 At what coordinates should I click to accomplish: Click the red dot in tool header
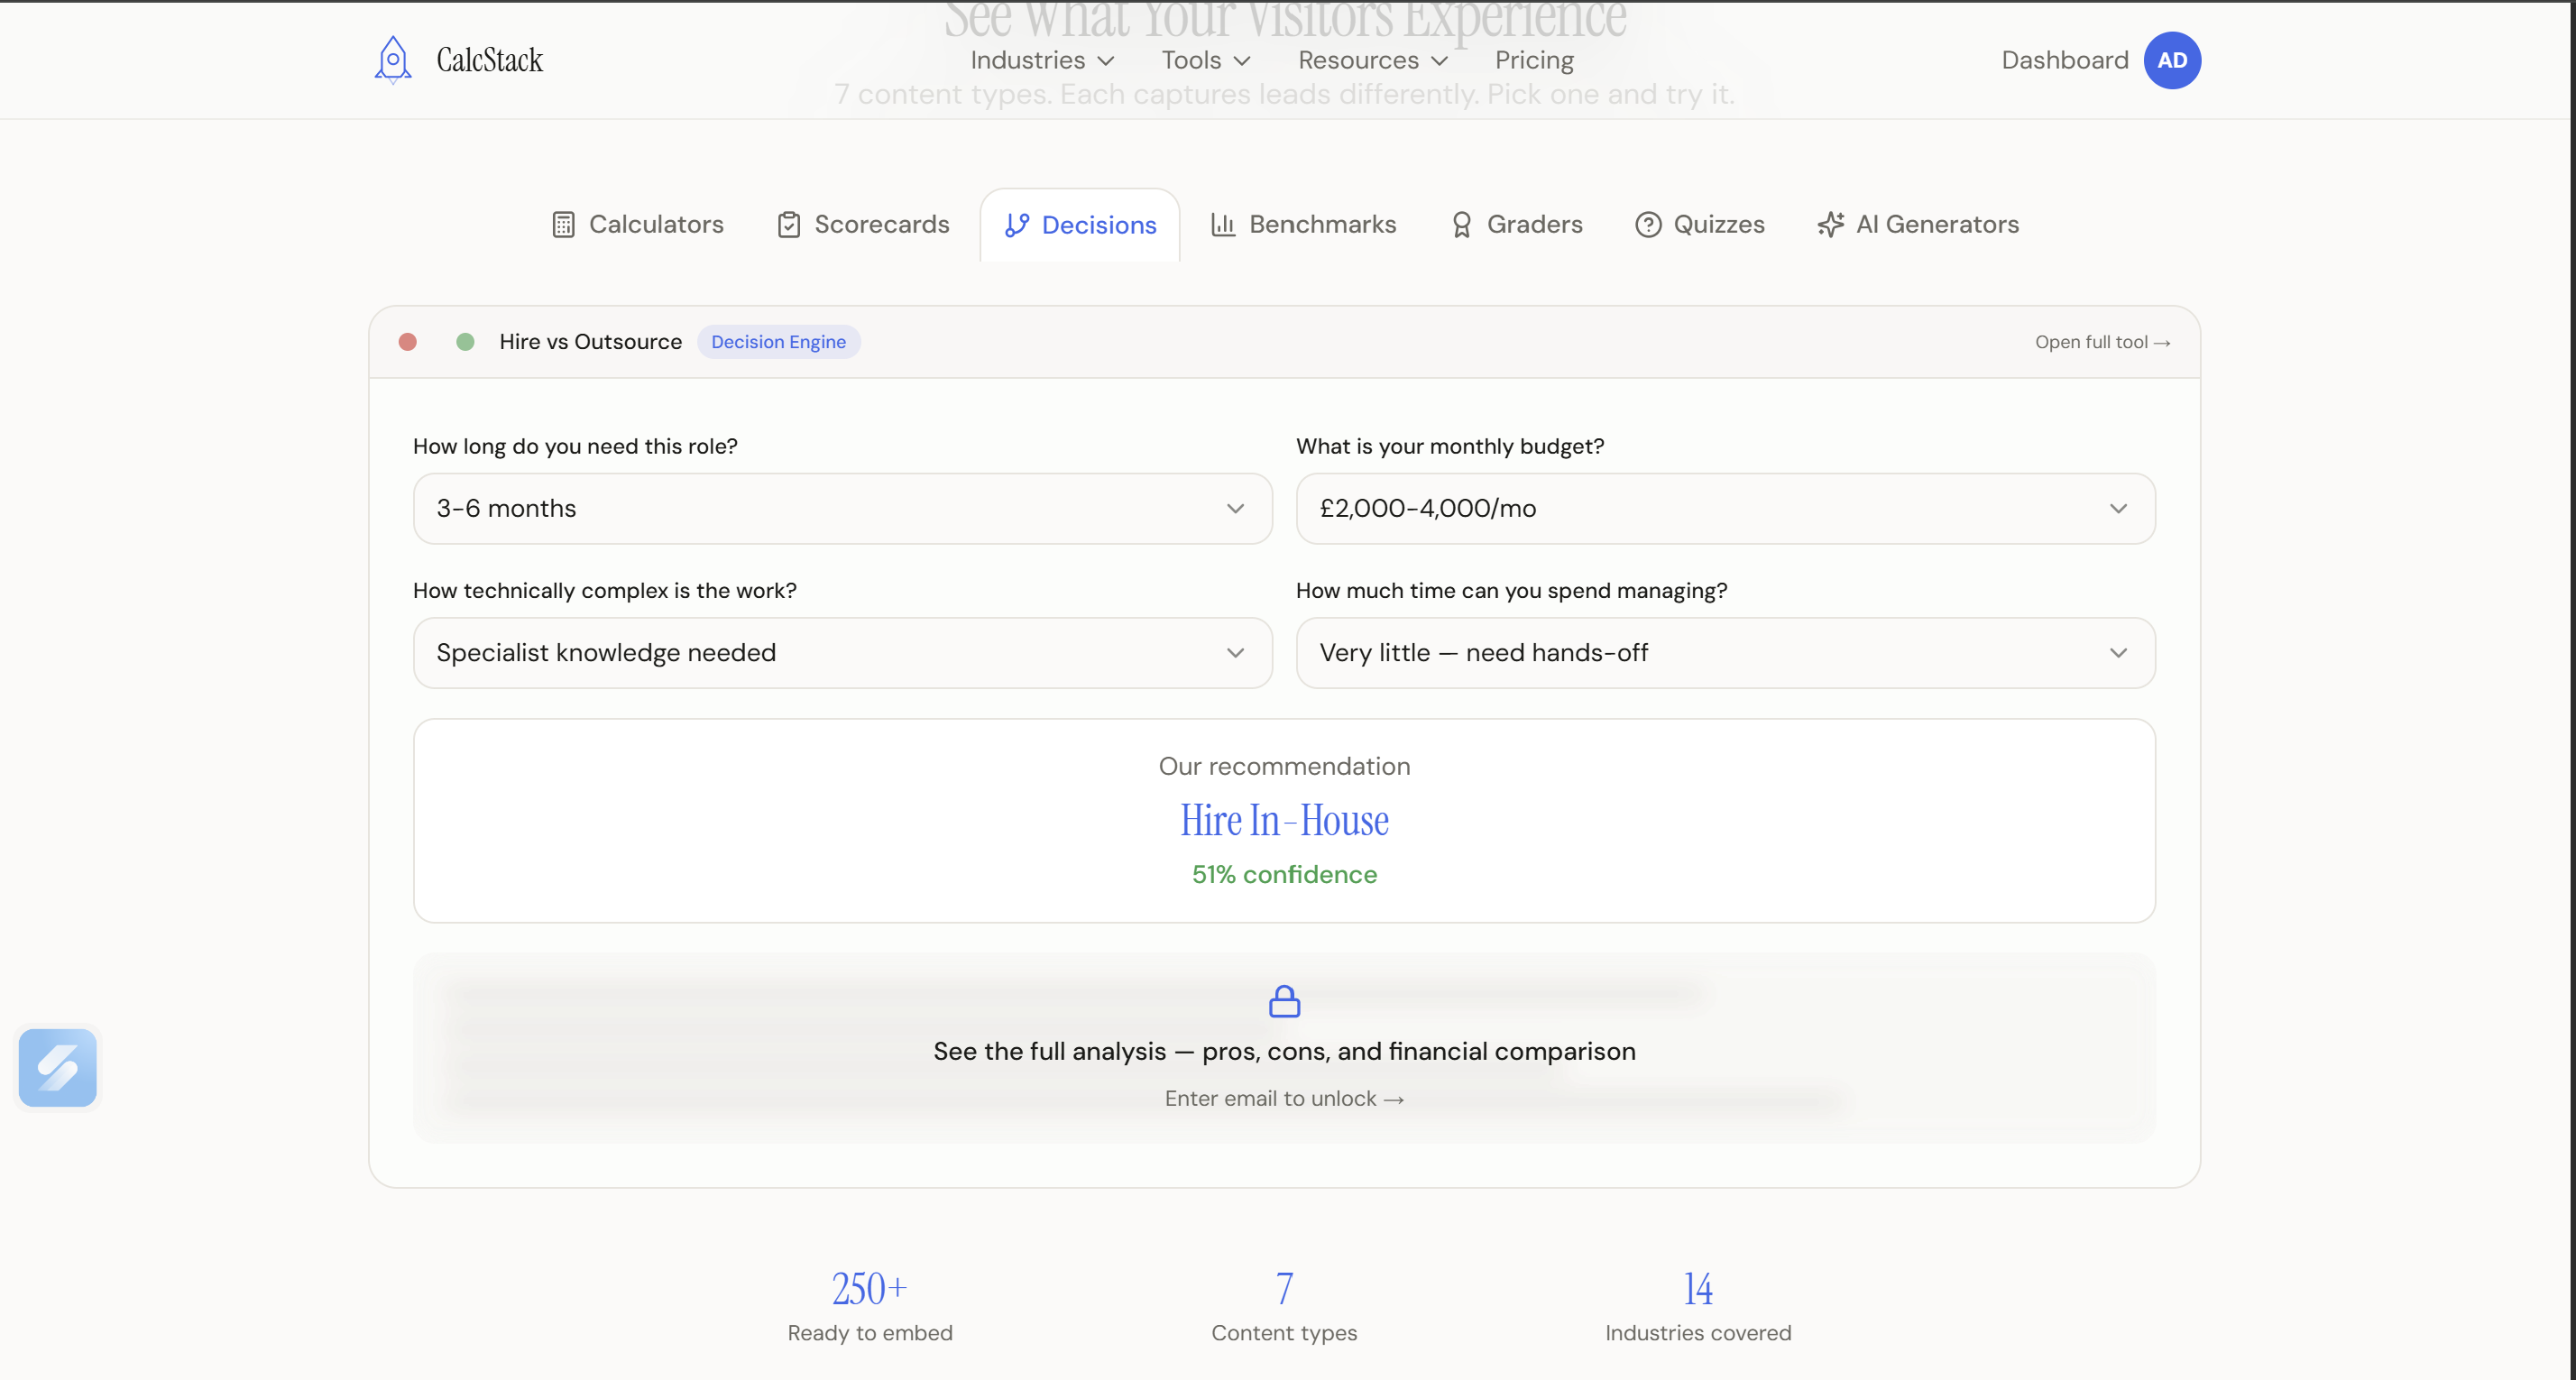[x=408, y=342]
